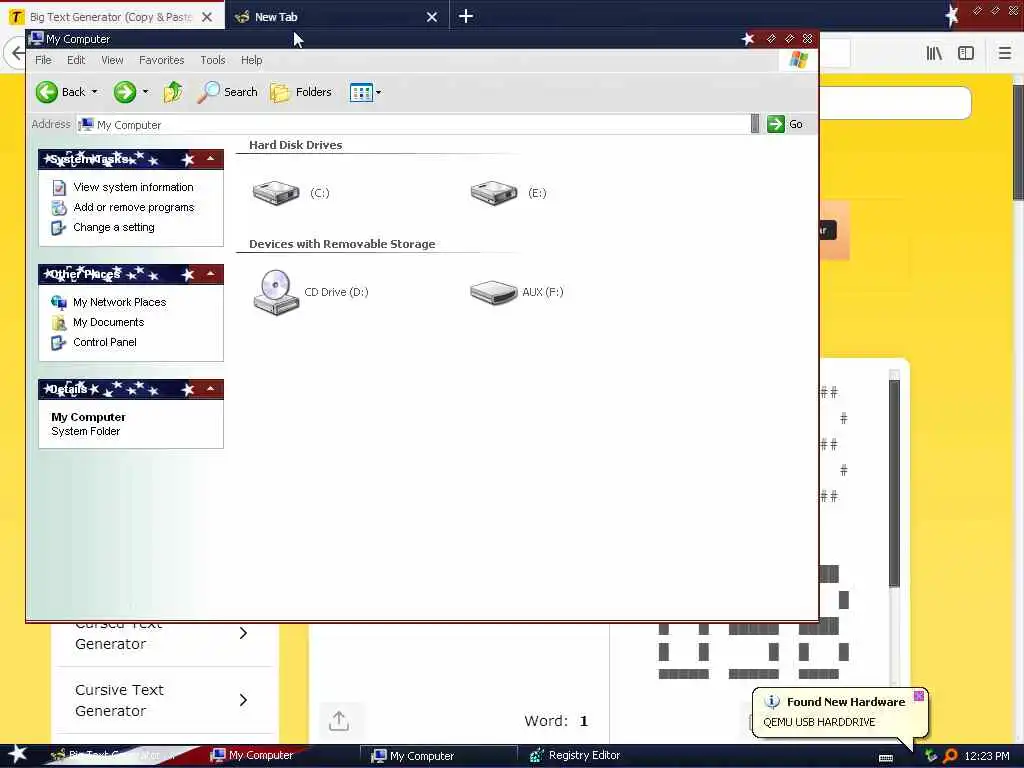Screen dimensions: 1024x768
Task: Open the Favorites menu
Action: click(x=161, y=60)
